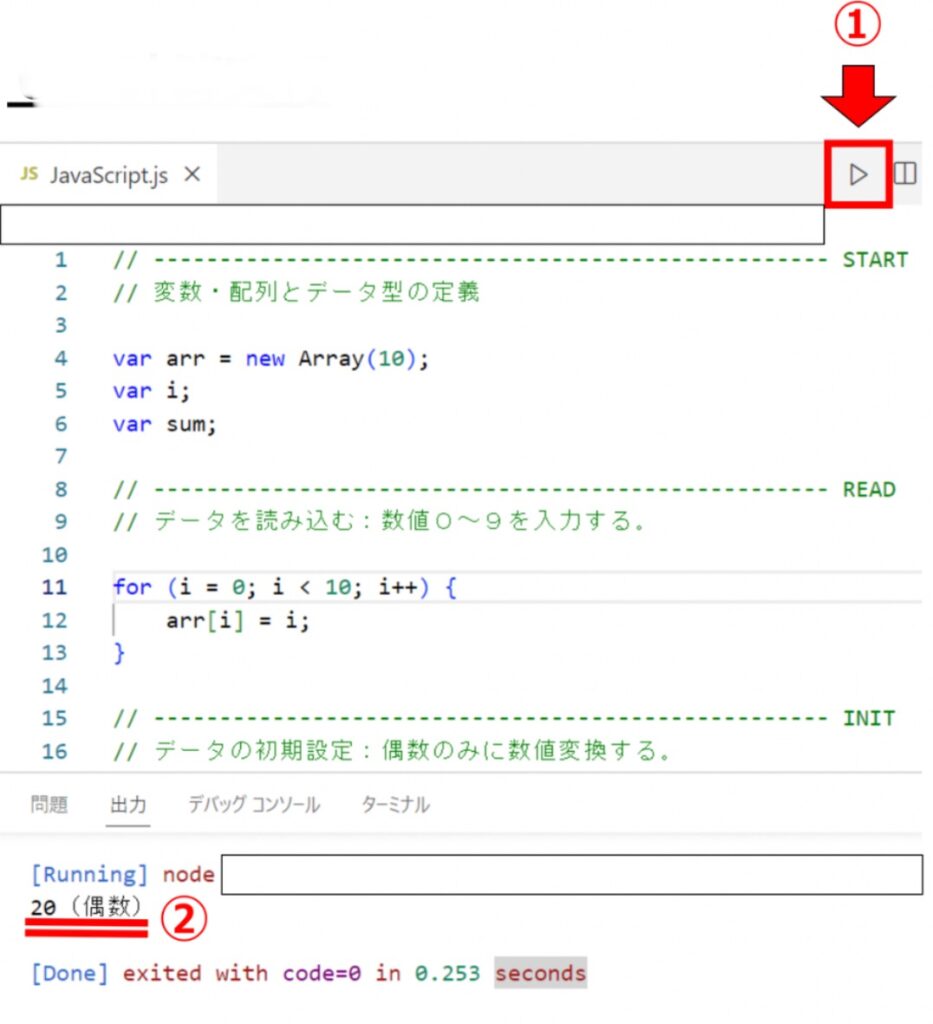This screenshot has height=1024, width=933.
Task: Click line number 4 in the gutter
Action: (61, 358)
